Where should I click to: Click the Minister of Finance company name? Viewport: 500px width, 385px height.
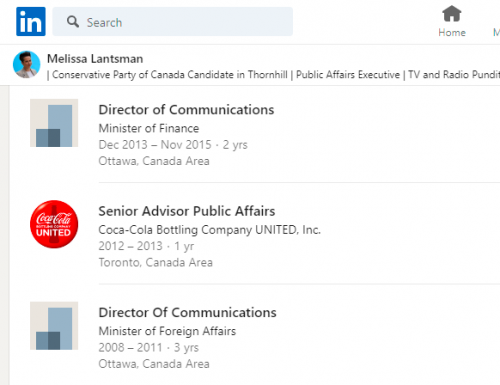pos(149,128)
